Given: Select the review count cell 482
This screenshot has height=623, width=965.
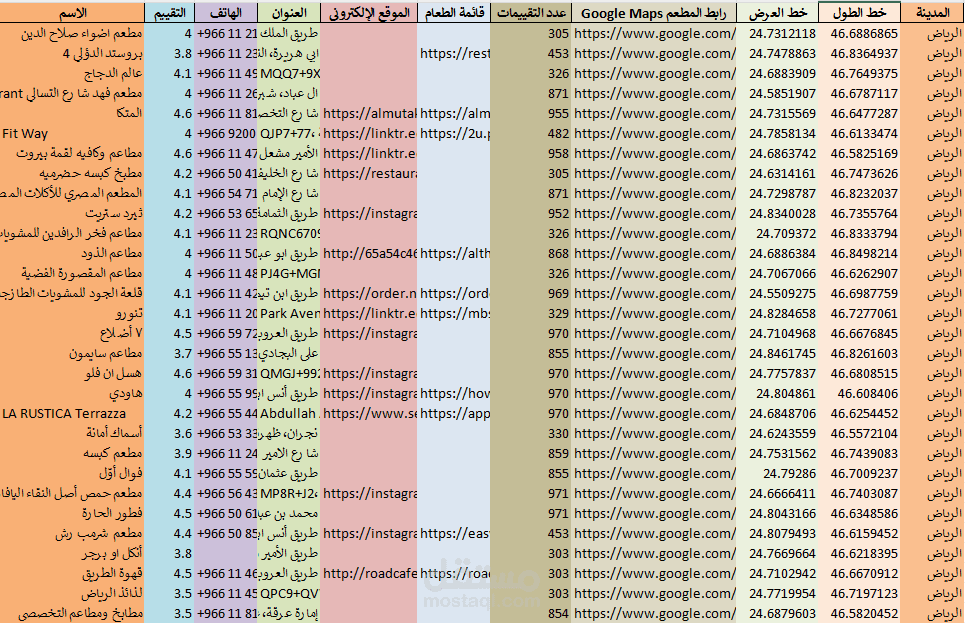Looking at the screenshot, I should [531, 134].
